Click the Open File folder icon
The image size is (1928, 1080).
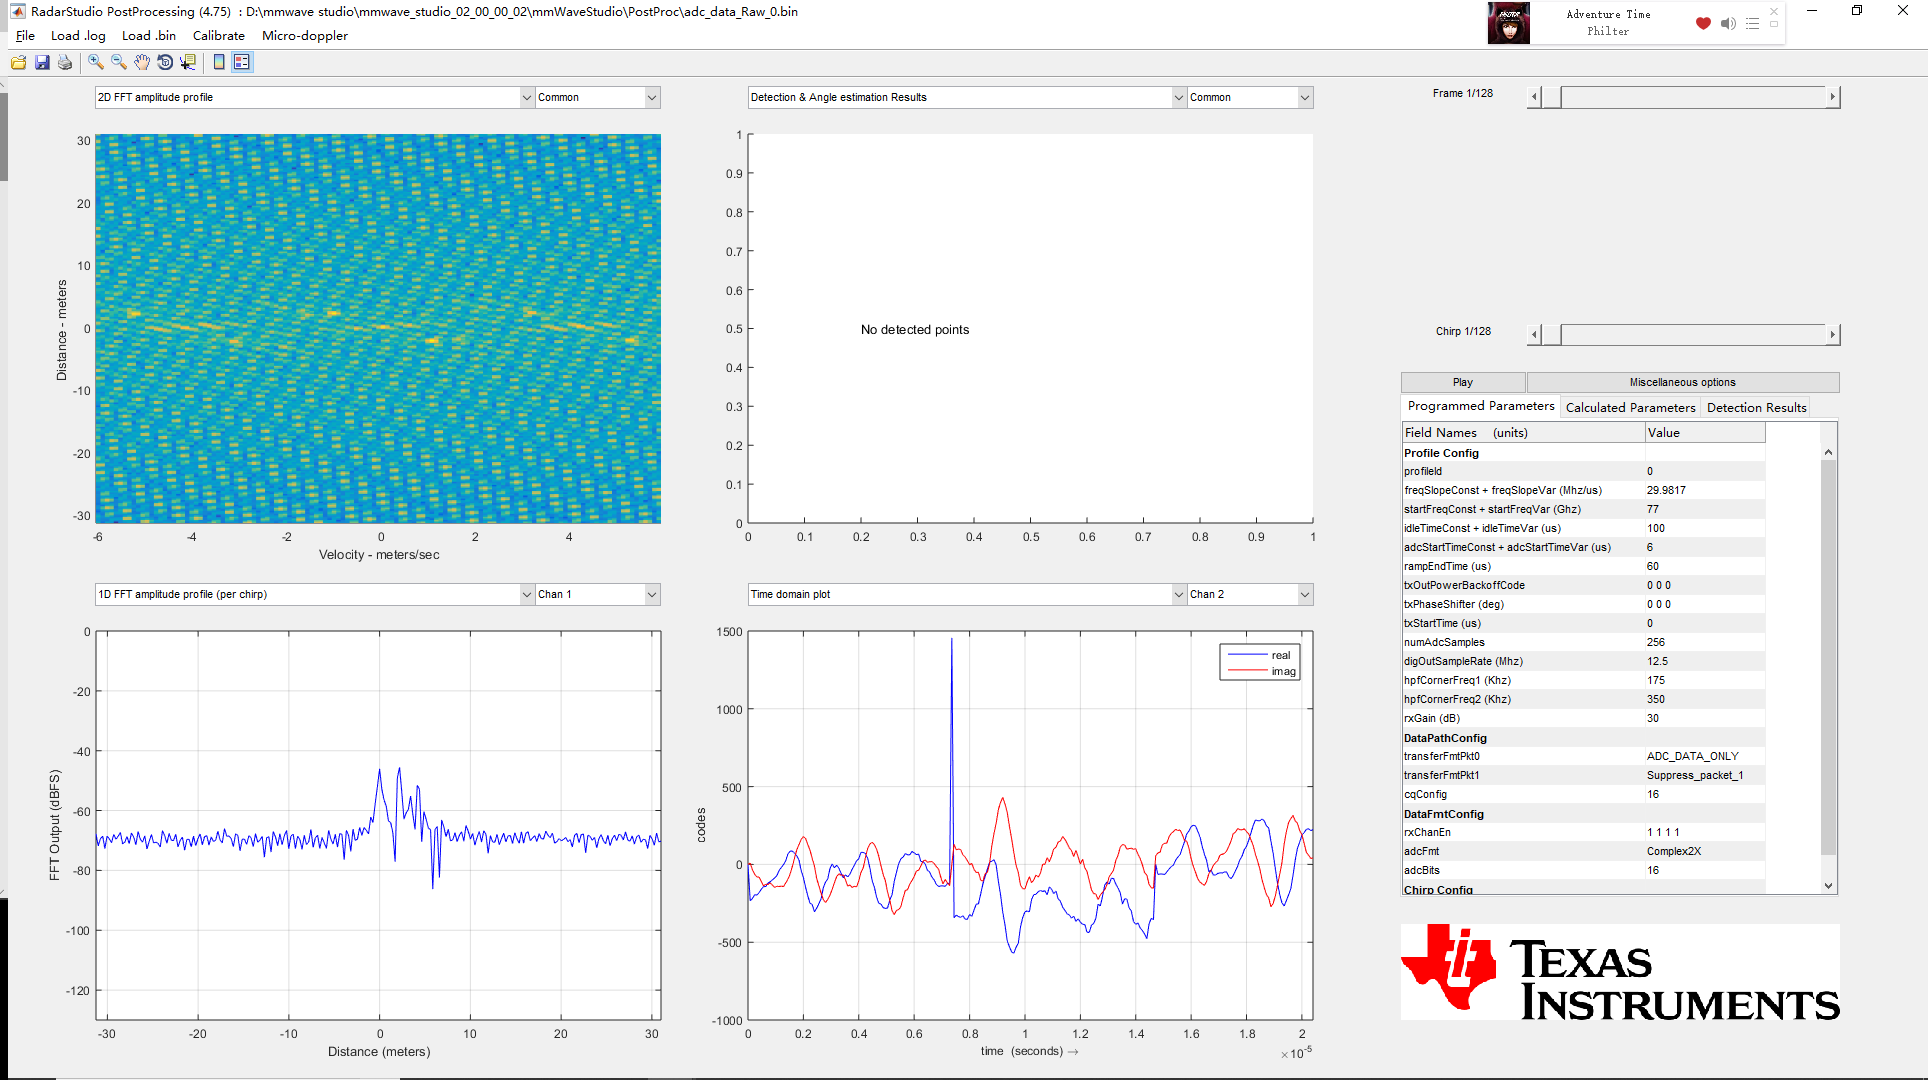pyautogui.click(x=18, y=62)
